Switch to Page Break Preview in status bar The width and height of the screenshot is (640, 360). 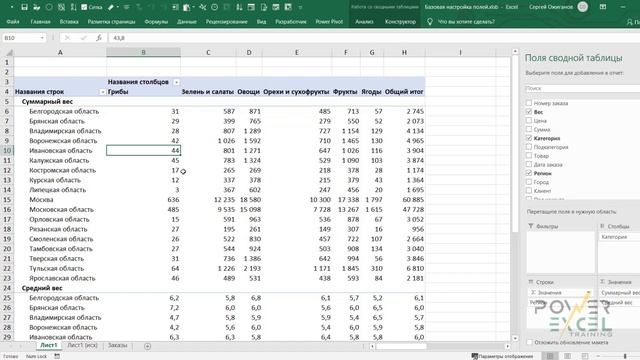point(585,356)
